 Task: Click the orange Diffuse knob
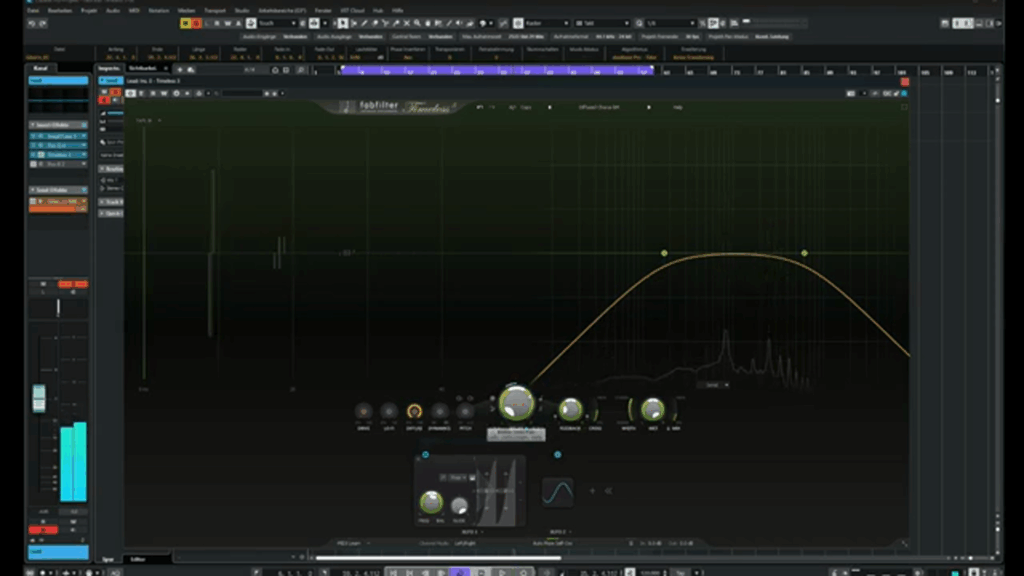tap(414, 411)
